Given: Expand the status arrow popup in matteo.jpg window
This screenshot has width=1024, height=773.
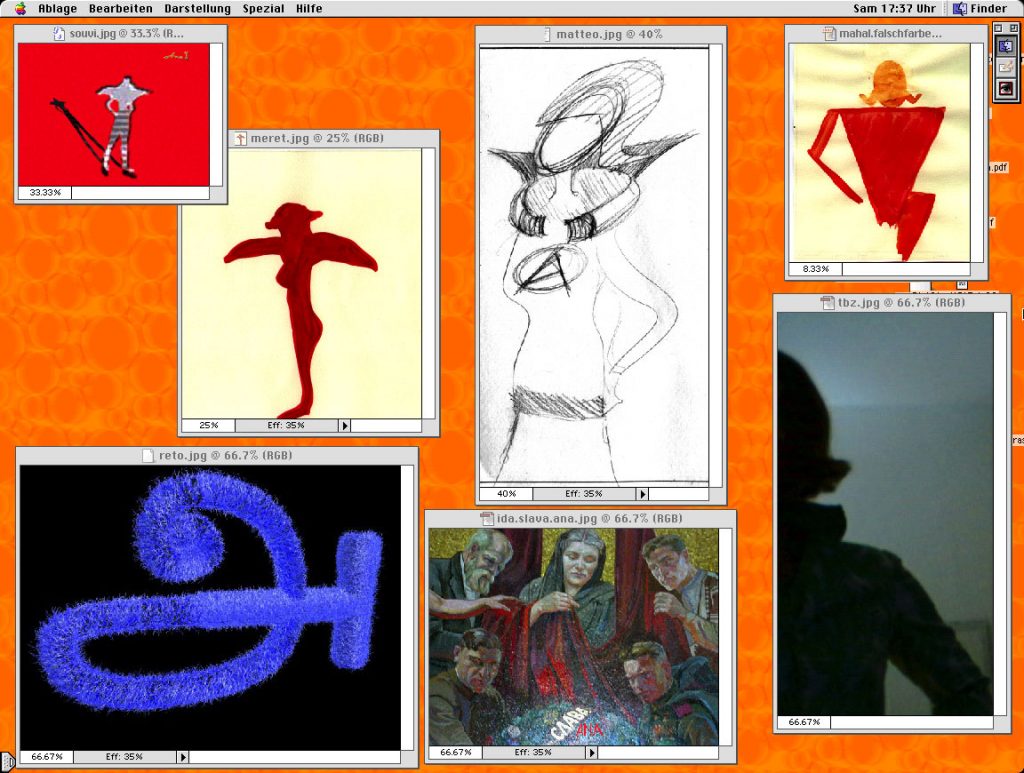Looking at the screenshot, I should tap(643, 494).
